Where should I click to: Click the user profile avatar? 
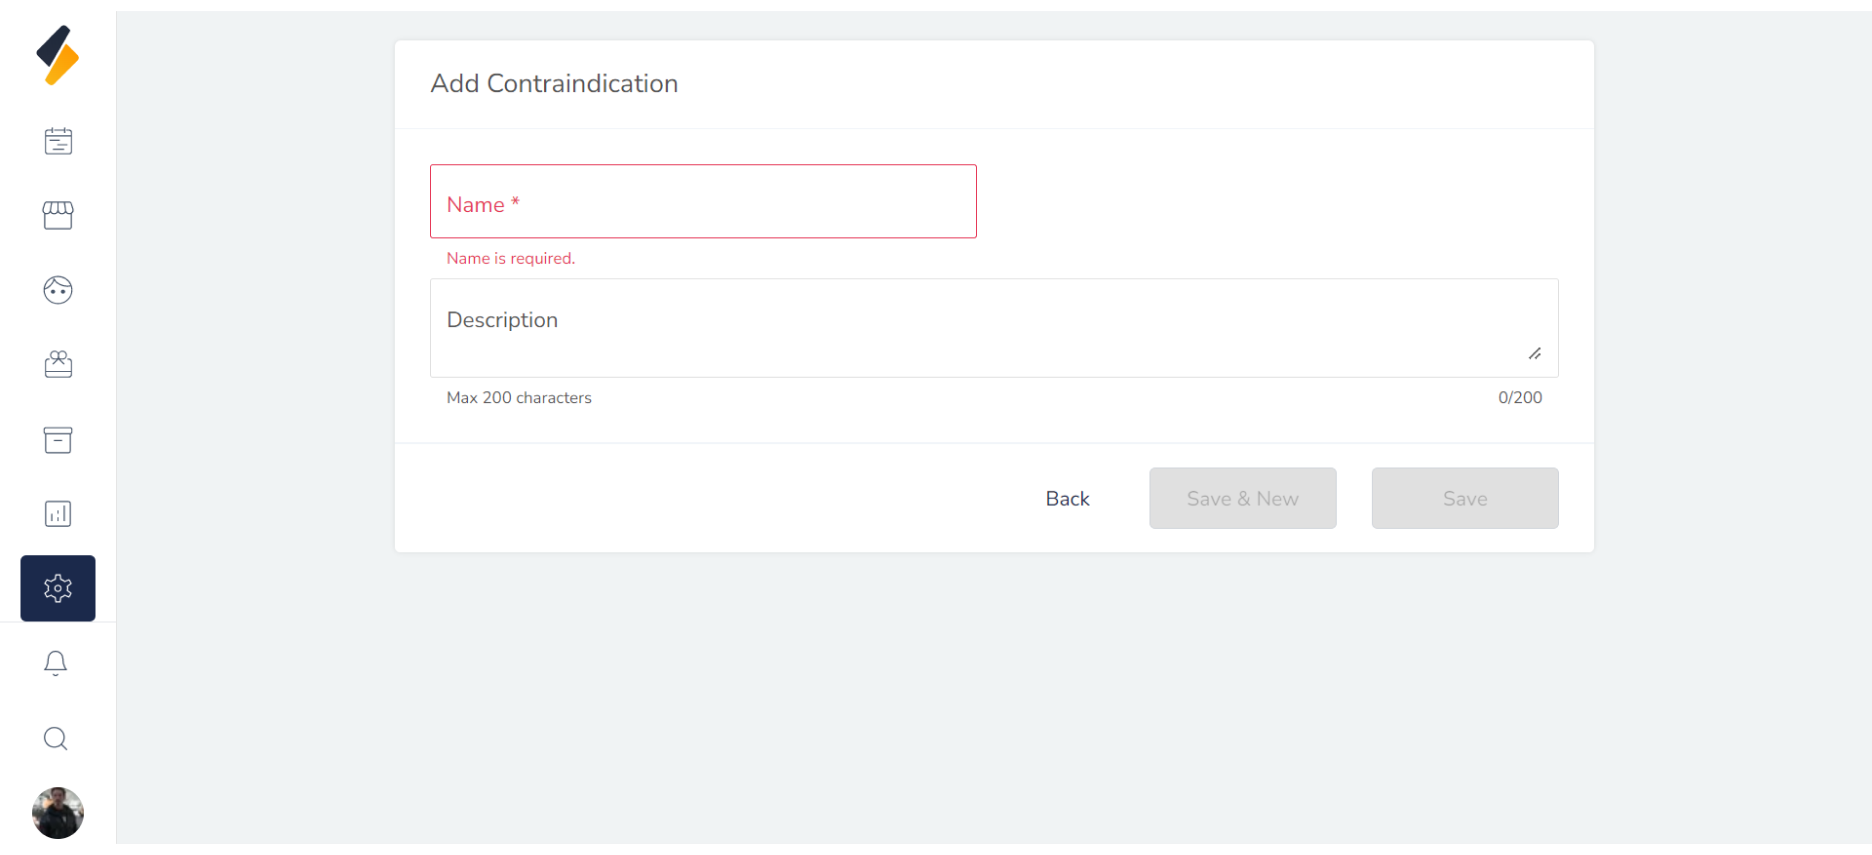coord(58,812)
